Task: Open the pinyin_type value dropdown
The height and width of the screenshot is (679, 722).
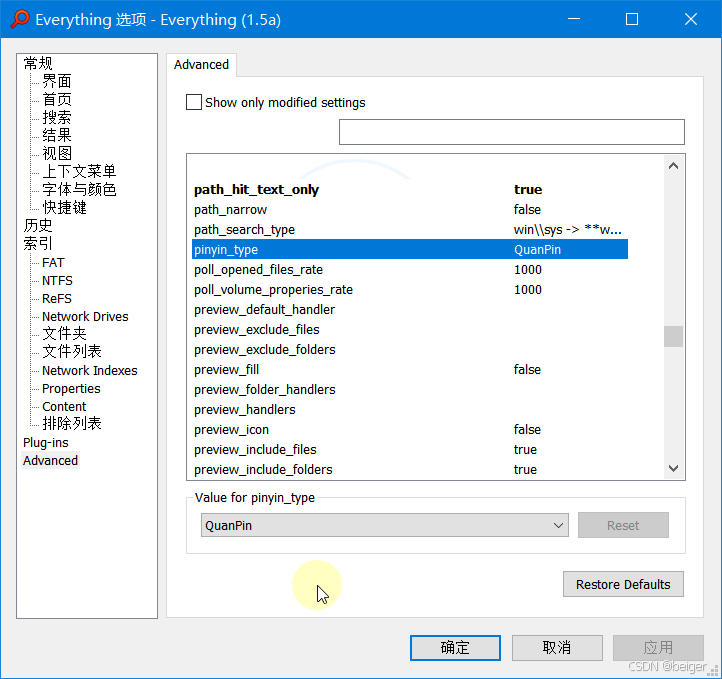Action: click(384, 525)
